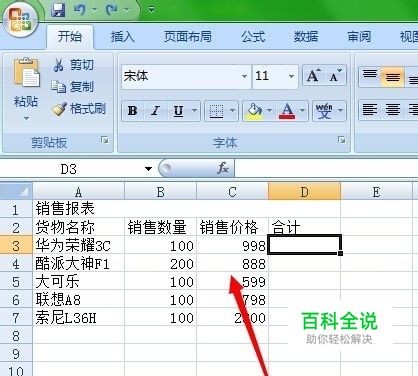This screenshot has width=418, height=376.
Task: Click the 剪切 scissors button
Action: point(73,65)
